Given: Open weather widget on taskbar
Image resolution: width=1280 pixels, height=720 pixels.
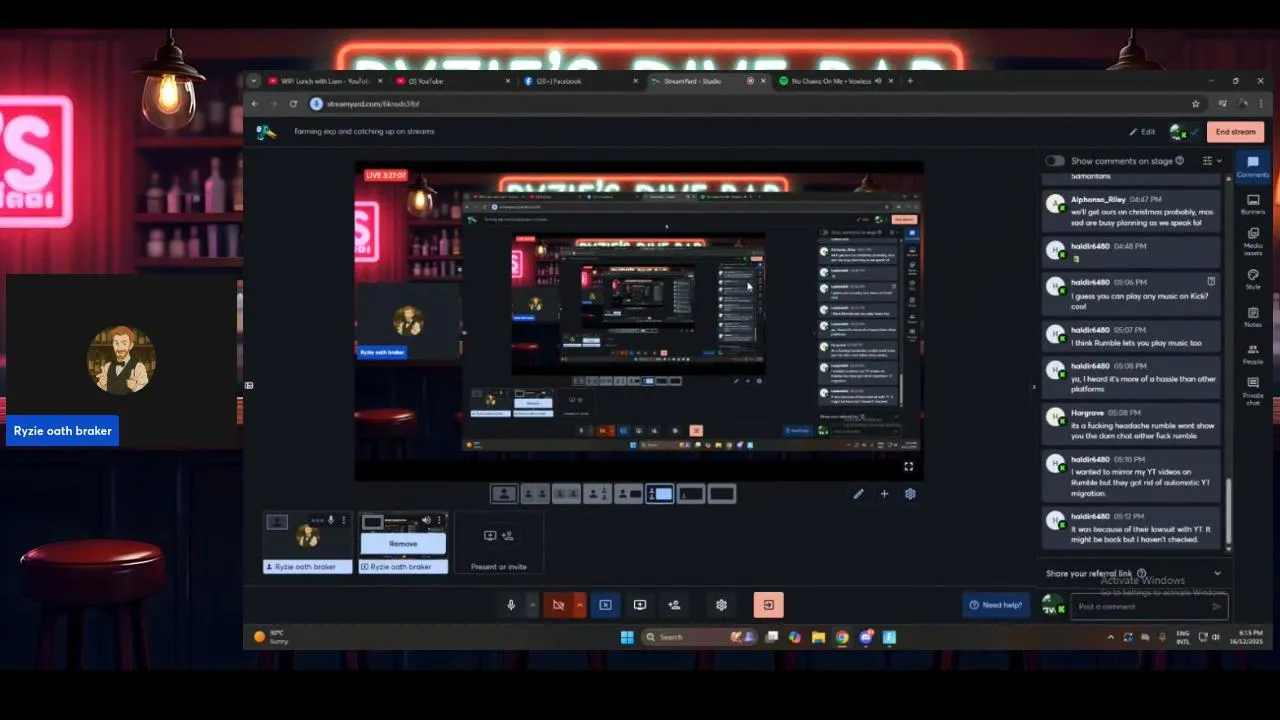Looking at the screenshot, I should 272,636.
